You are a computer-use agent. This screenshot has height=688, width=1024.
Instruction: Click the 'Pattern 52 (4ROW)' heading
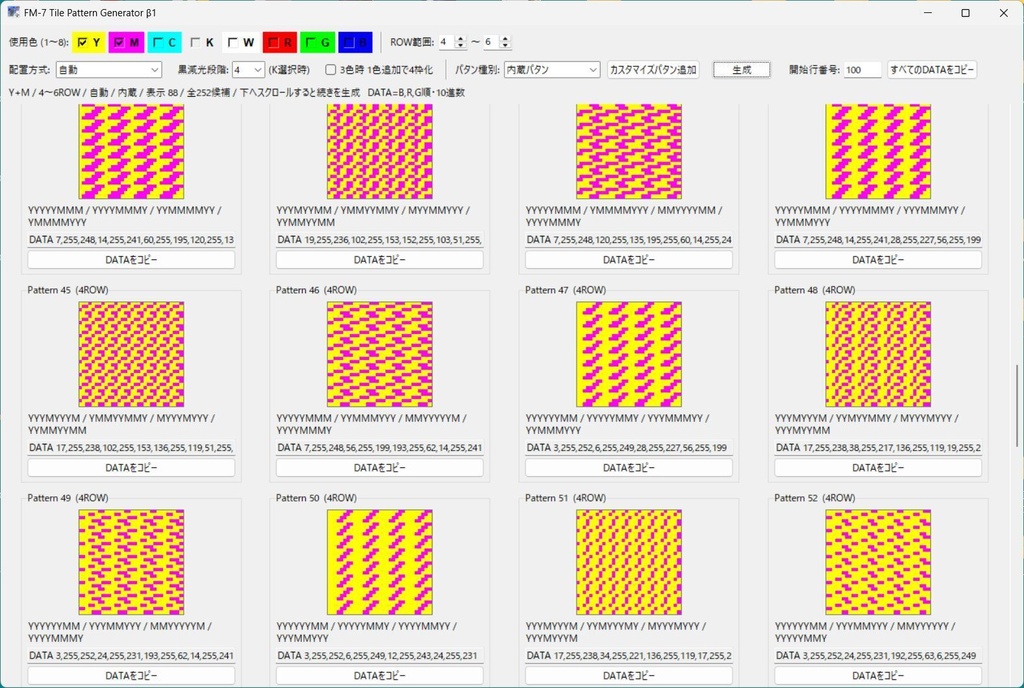point(814,498)
